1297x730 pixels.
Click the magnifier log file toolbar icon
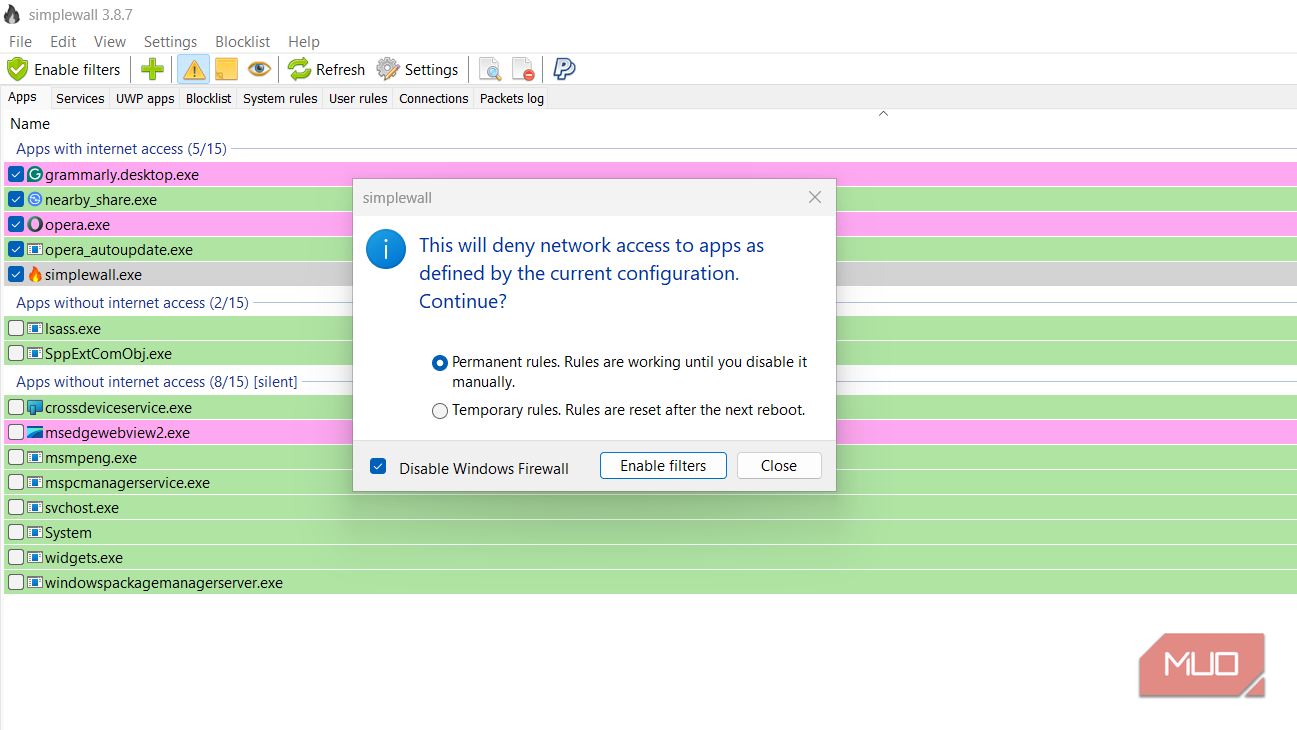coord(490,69)
